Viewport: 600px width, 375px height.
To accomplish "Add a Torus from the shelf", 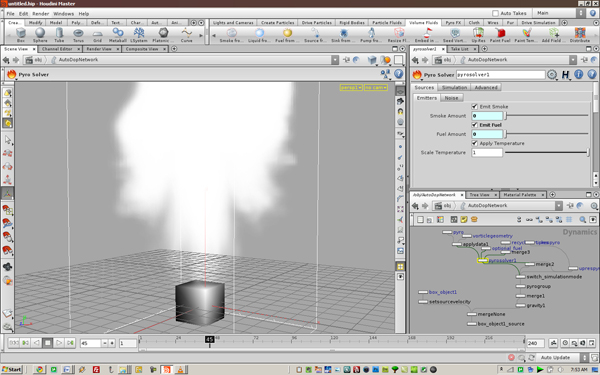I will pos(78,35).
